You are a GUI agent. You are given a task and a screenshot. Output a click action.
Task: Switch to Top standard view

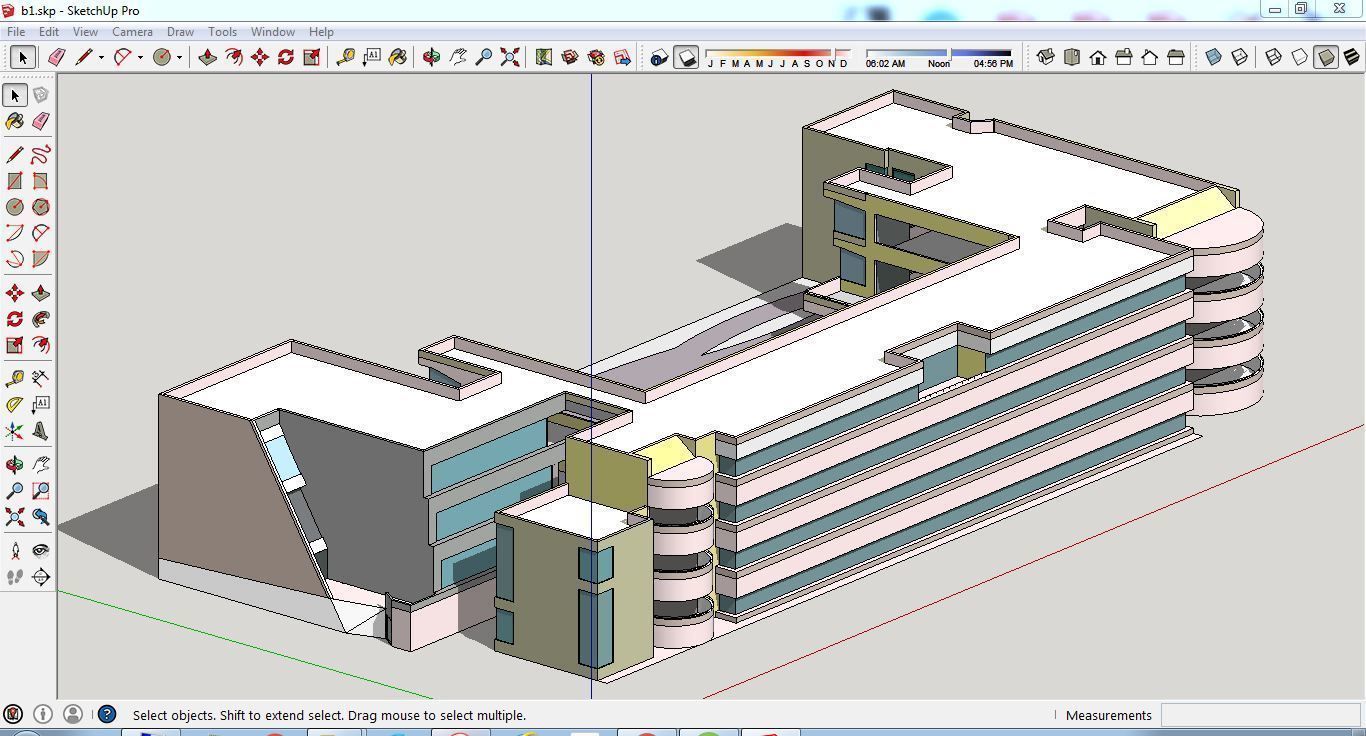pos(1072,57)
